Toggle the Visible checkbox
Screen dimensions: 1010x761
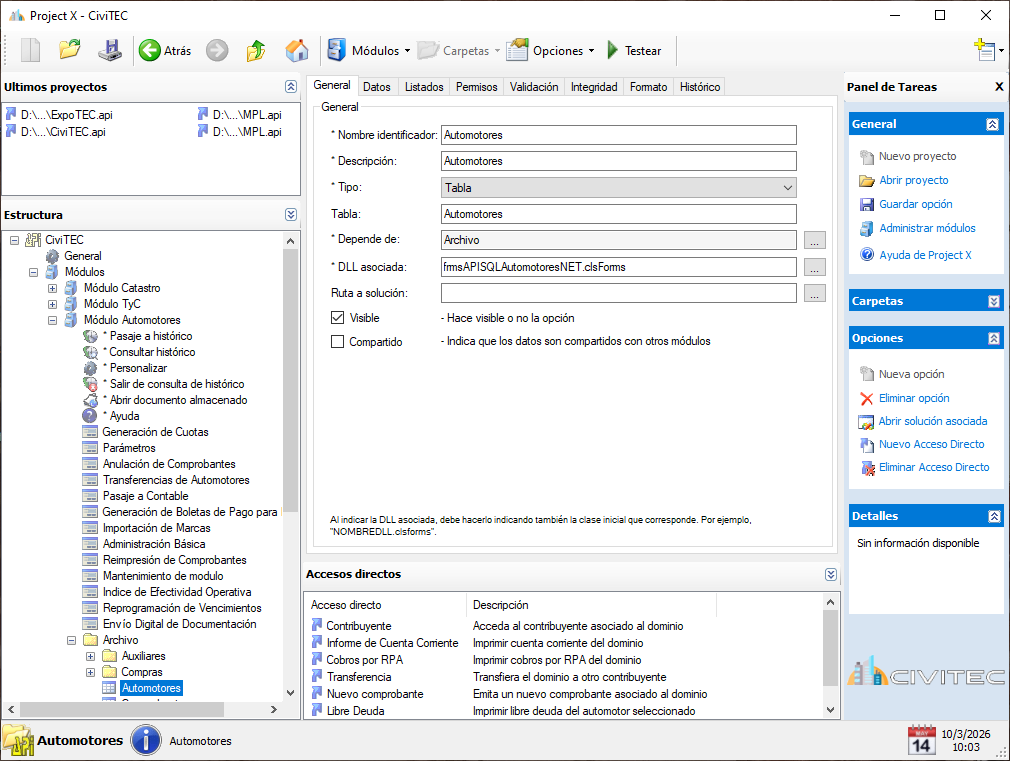338,318
